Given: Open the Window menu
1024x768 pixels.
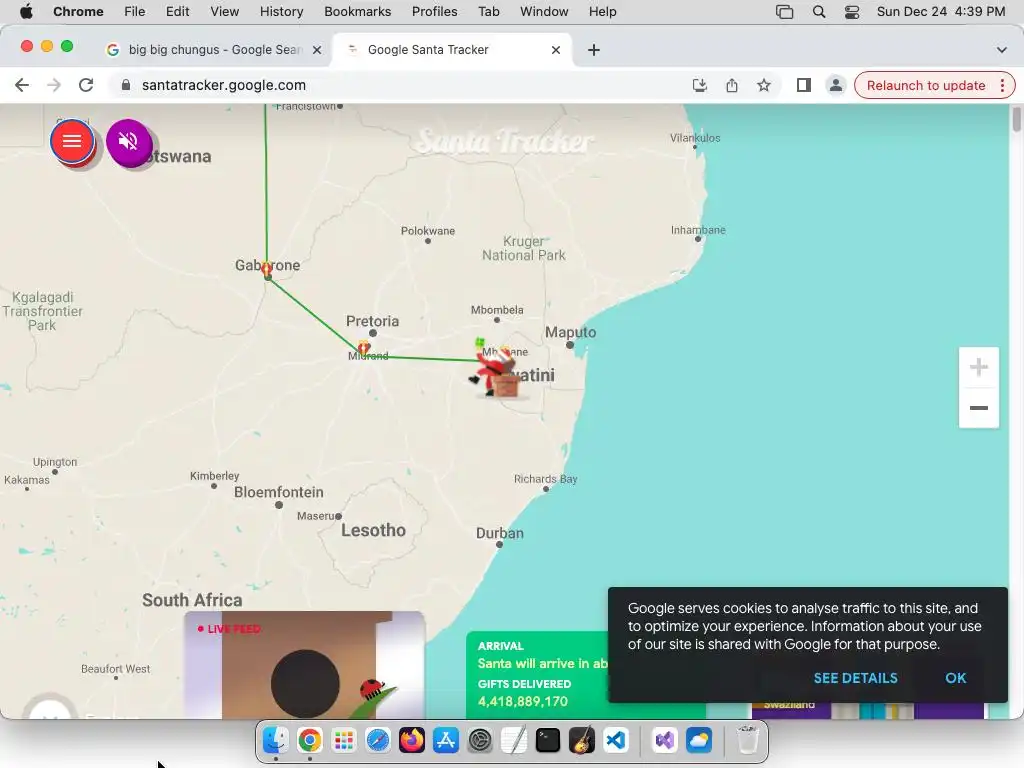Looking at the screenshot, I should click(x=544, y=12).
